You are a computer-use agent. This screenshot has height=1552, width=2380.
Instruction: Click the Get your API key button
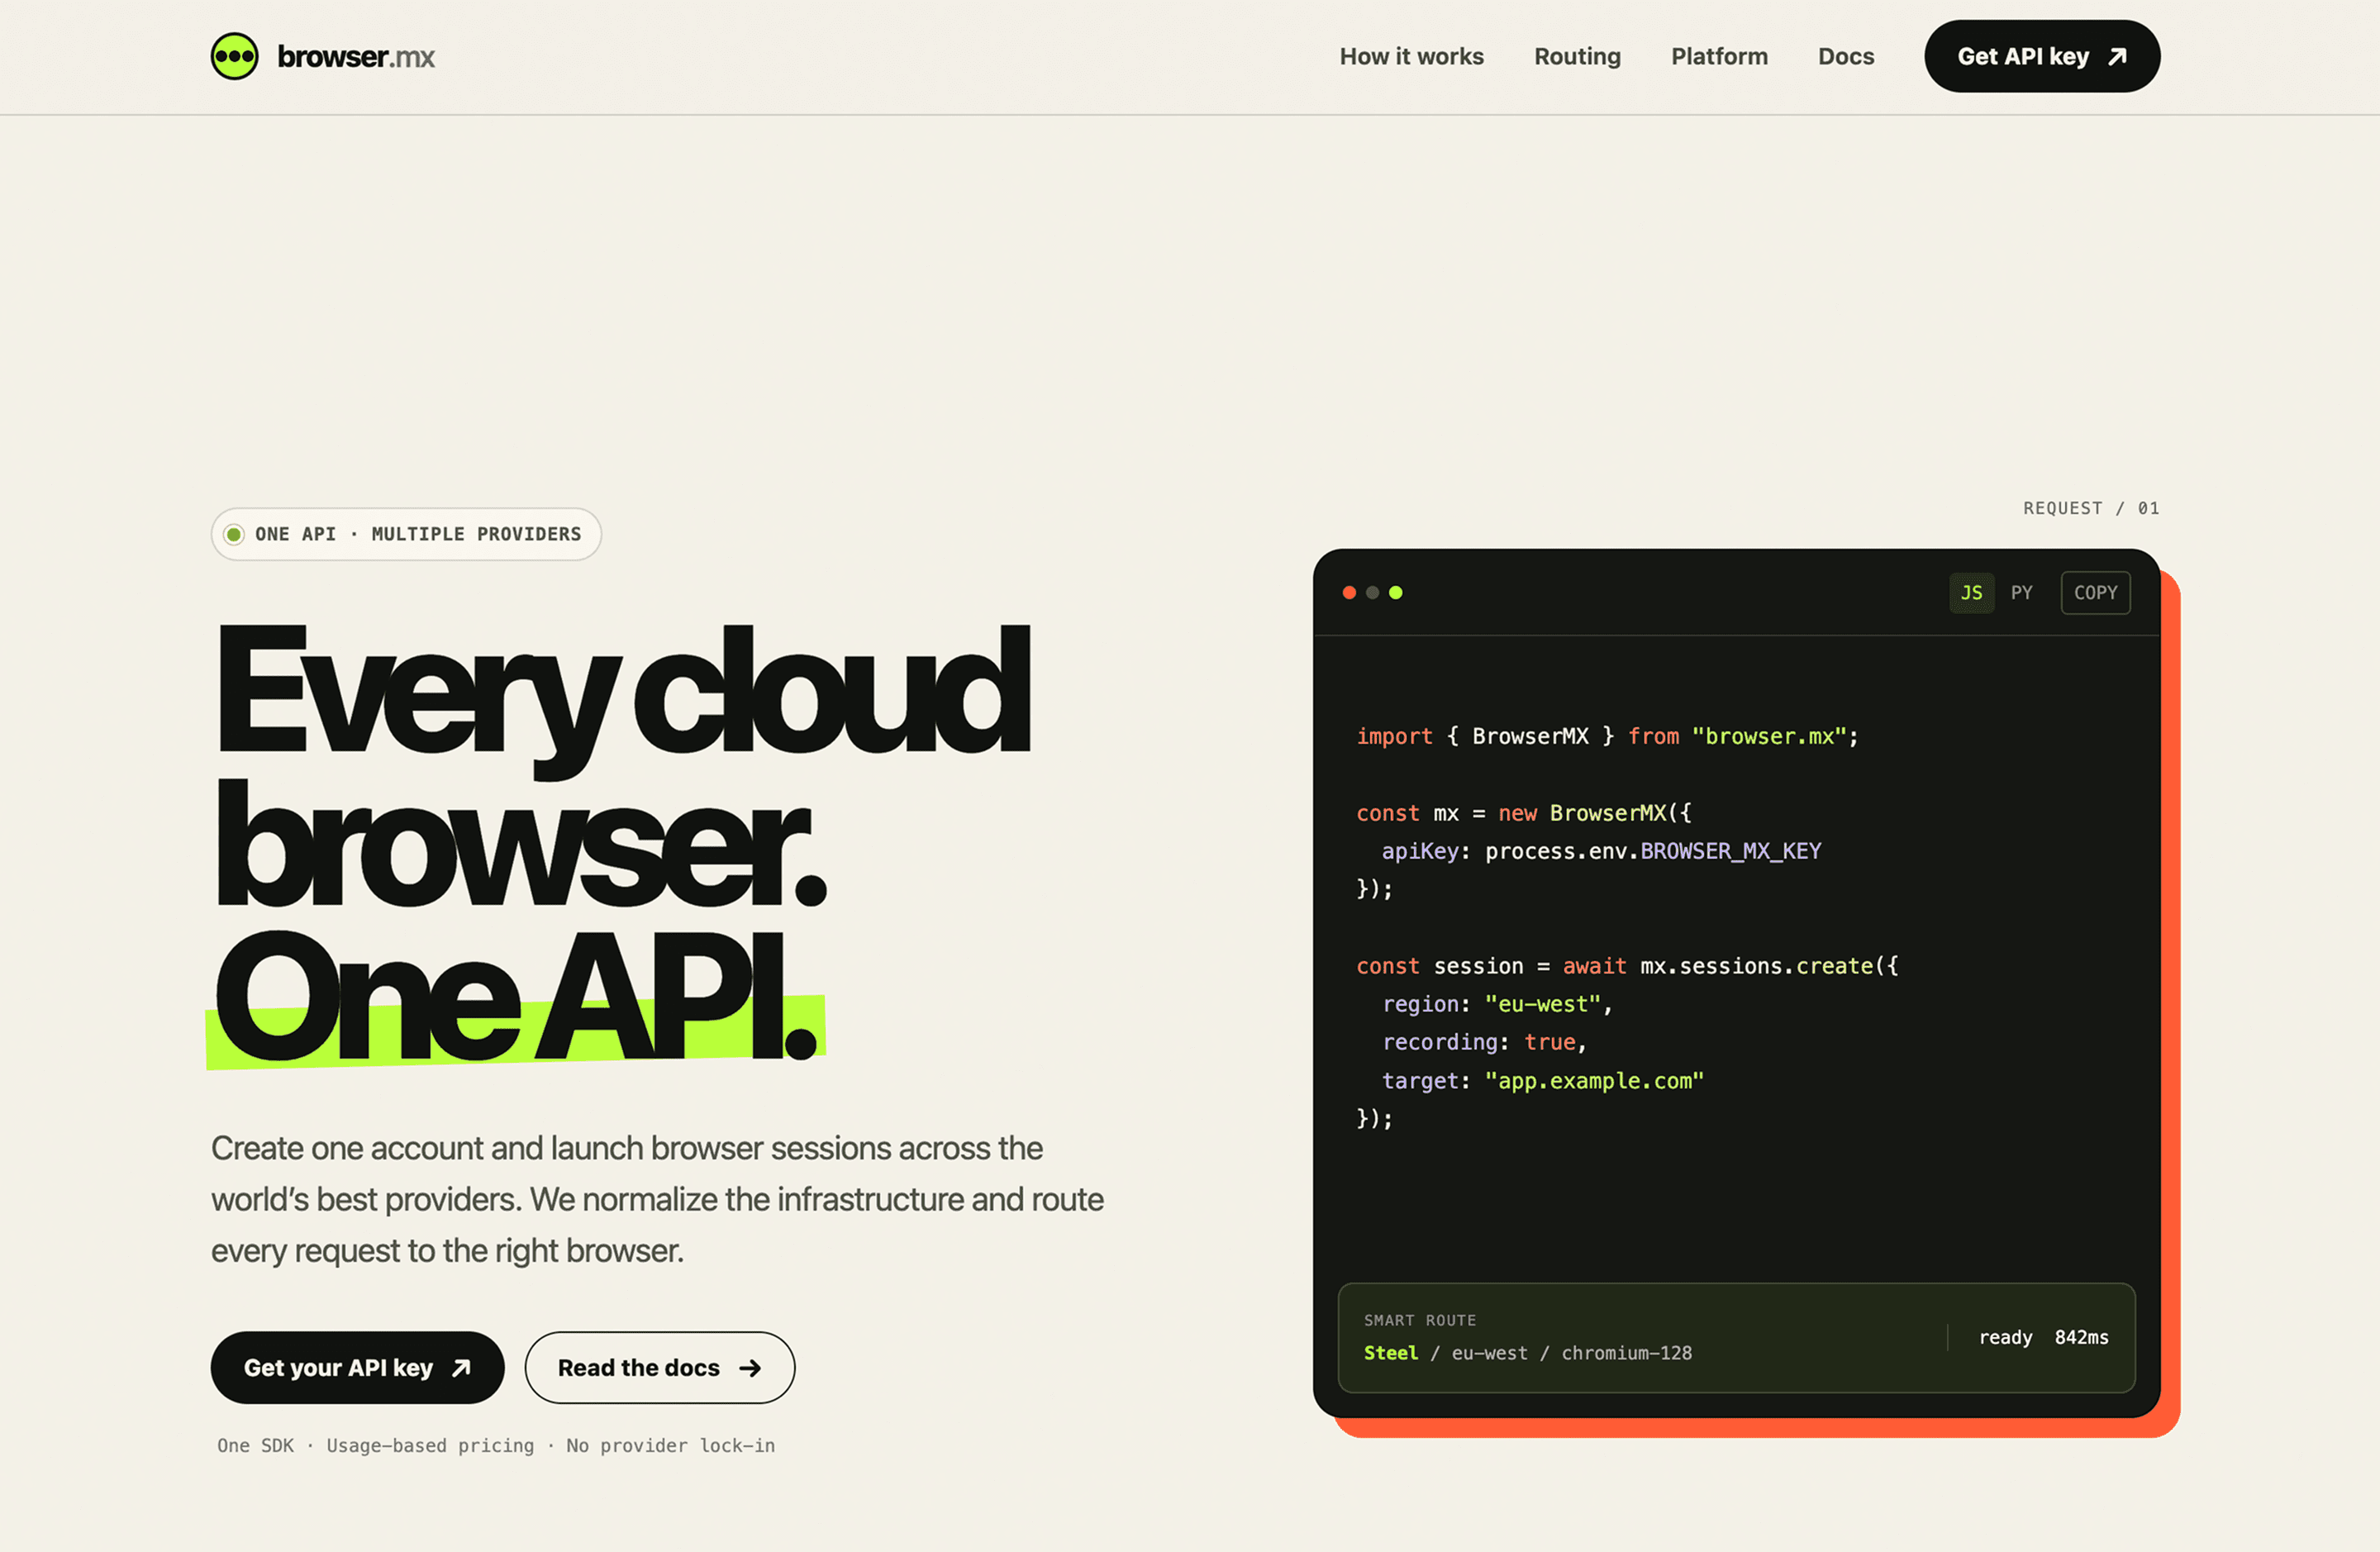click(x=357, y=1367)
